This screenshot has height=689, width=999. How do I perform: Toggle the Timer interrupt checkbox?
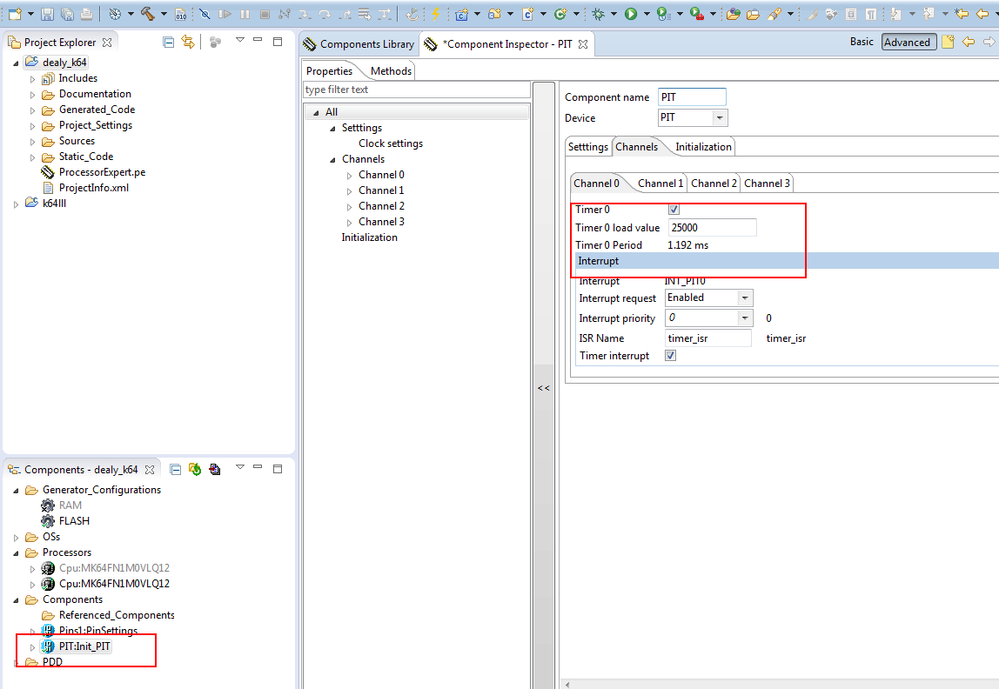click(x=670, y=356)
